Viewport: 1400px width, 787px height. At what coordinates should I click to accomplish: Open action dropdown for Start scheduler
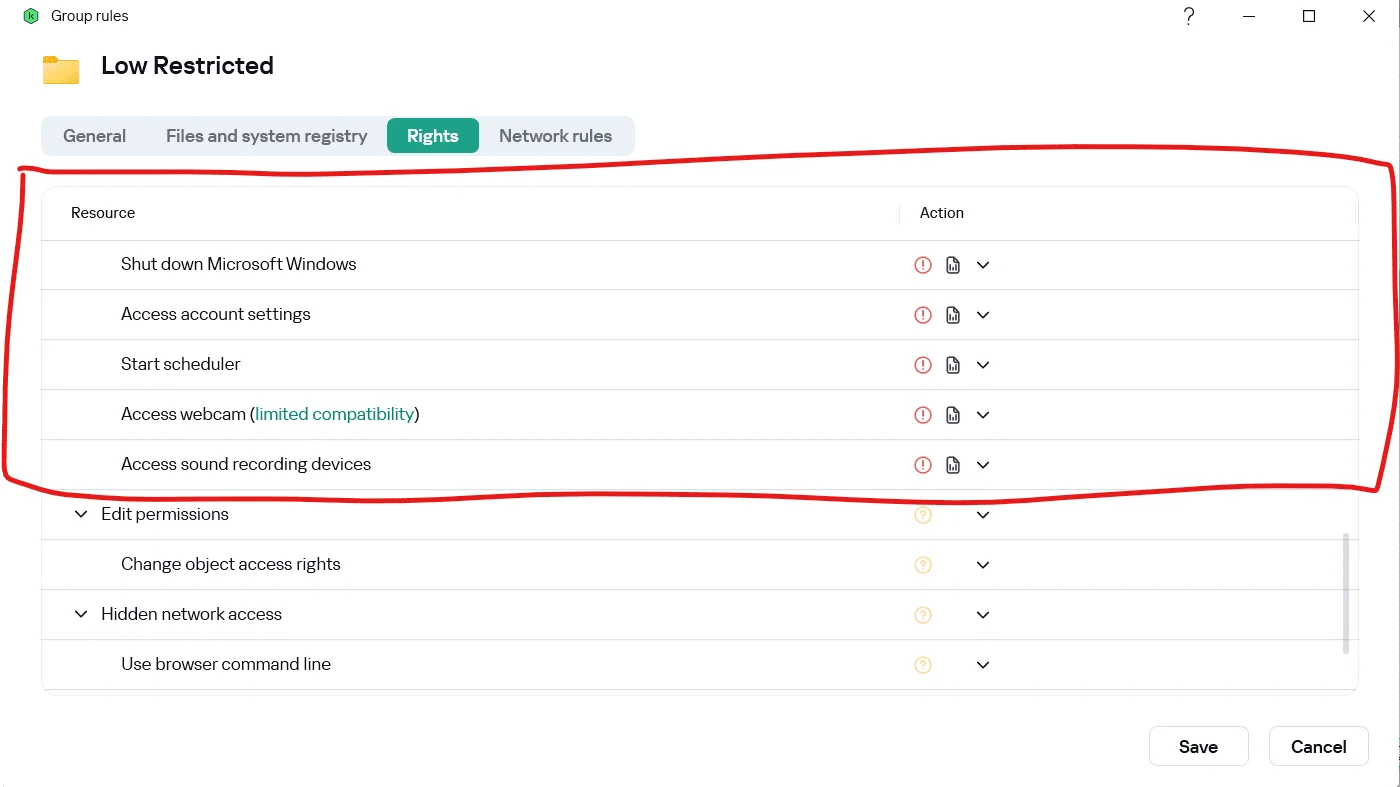983,365
